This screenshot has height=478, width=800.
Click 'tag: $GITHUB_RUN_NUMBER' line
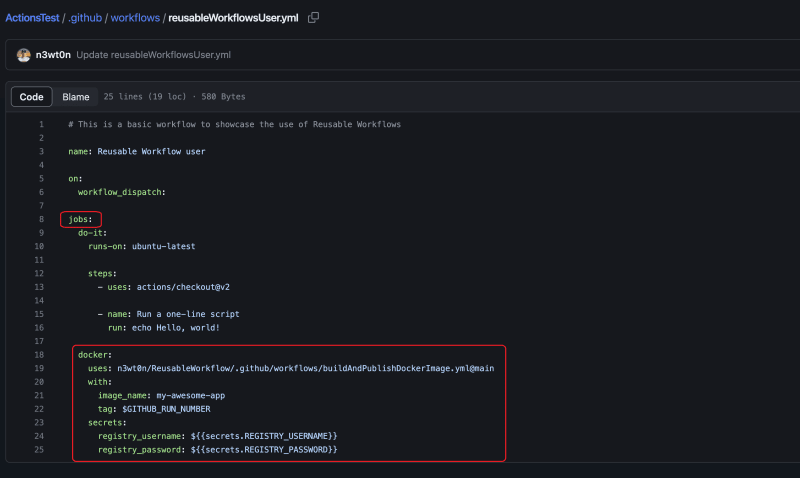(x=154, y=409)
